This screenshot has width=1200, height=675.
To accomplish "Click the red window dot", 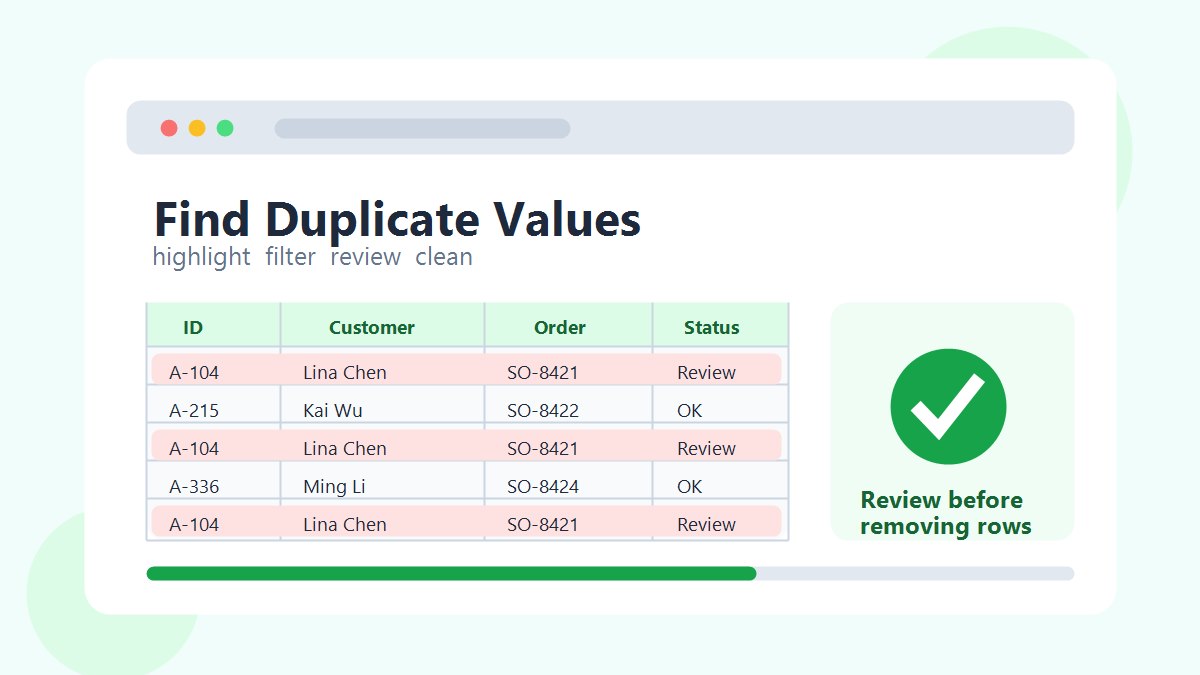I will pos(169,128).
